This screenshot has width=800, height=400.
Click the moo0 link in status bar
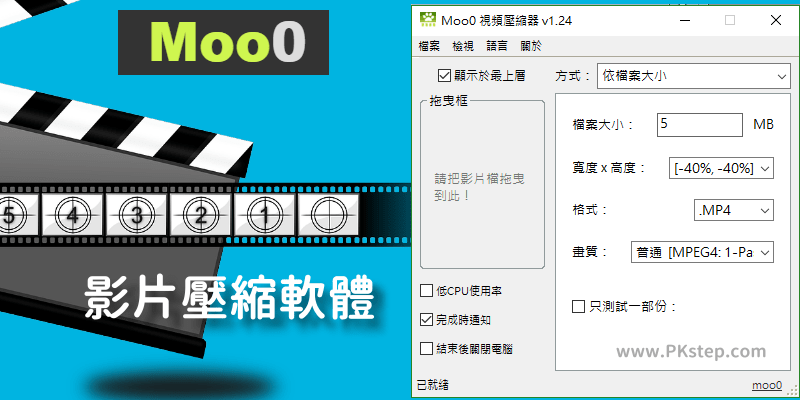coord(767,385)
